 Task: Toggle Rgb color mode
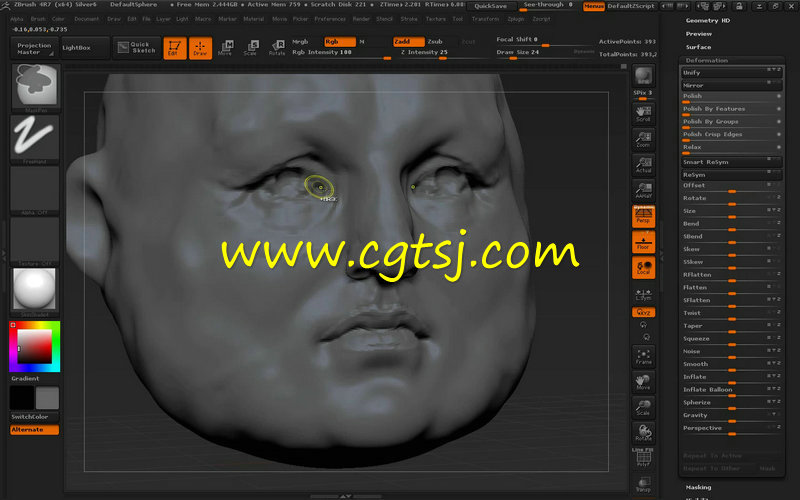click(x=340, y=41)
